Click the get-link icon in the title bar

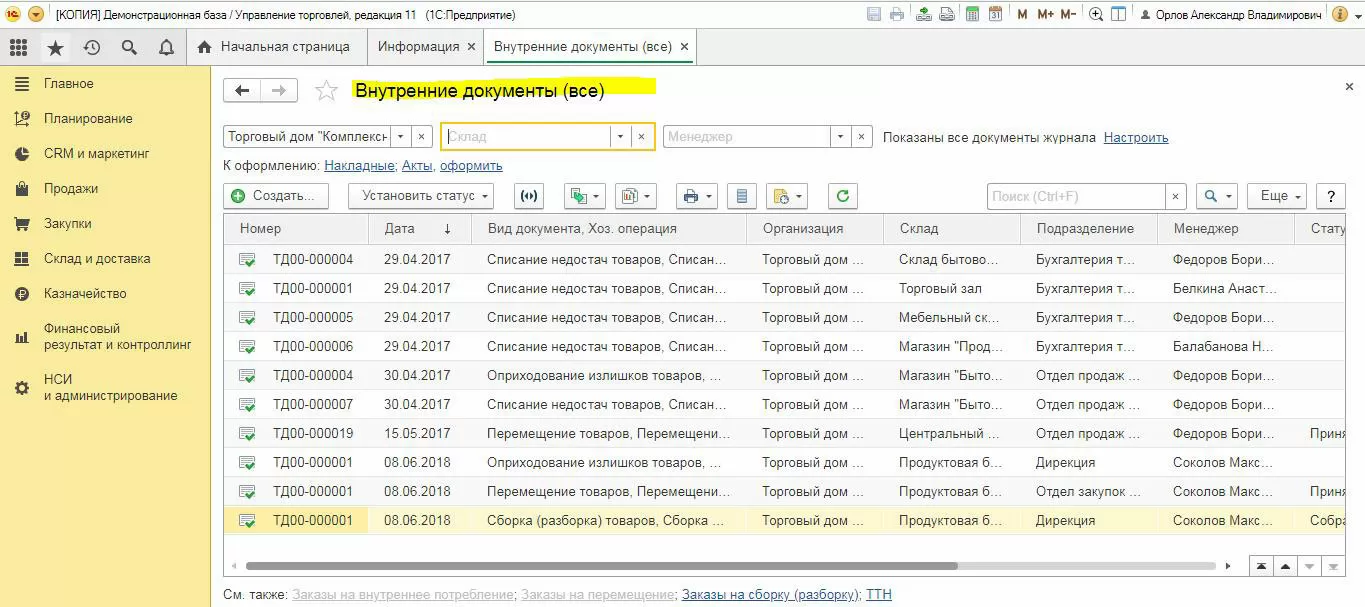coord(946,14)
